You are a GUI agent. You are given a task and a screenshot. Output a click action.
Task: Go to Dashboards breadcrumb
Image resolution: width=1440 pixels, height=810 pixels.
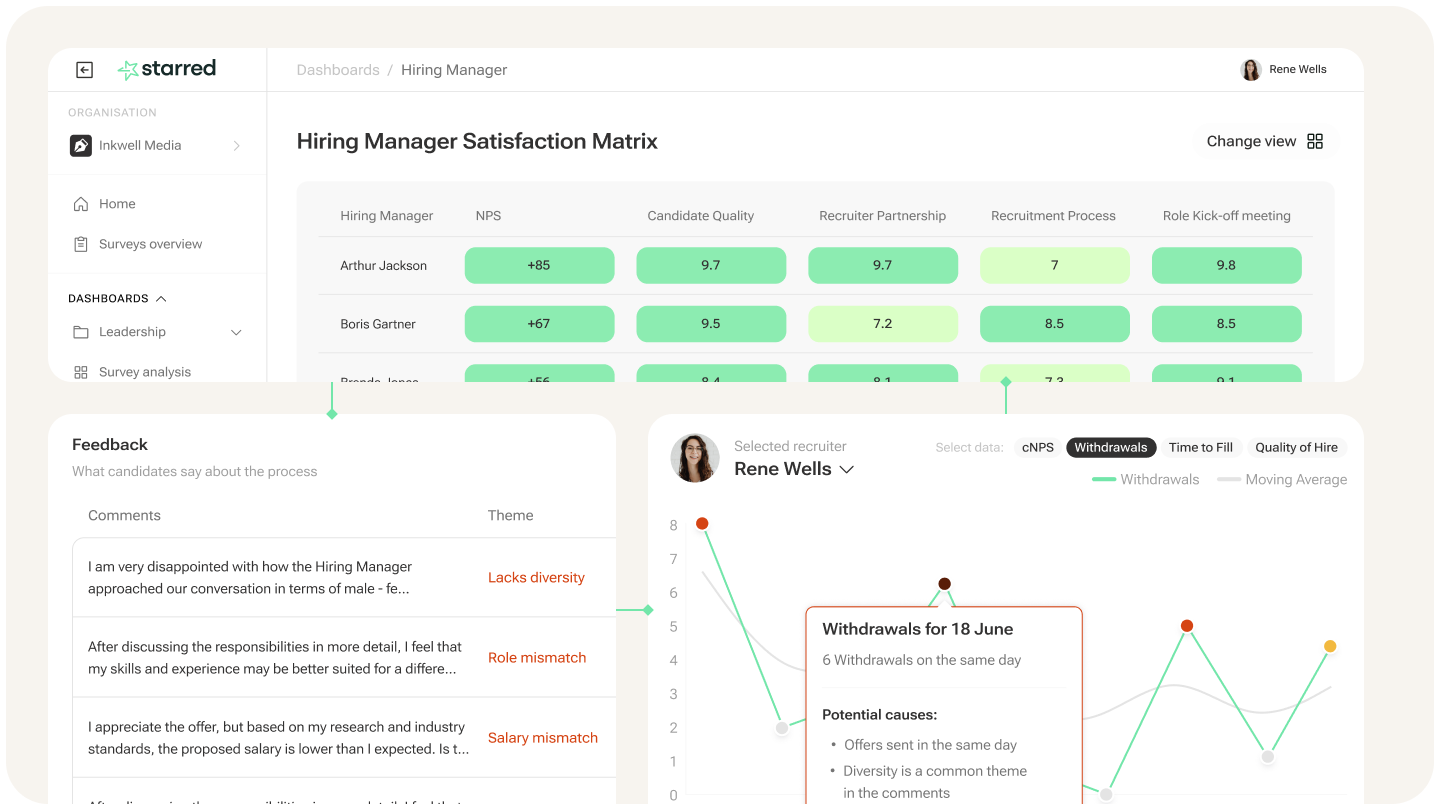tap(338, 70)
